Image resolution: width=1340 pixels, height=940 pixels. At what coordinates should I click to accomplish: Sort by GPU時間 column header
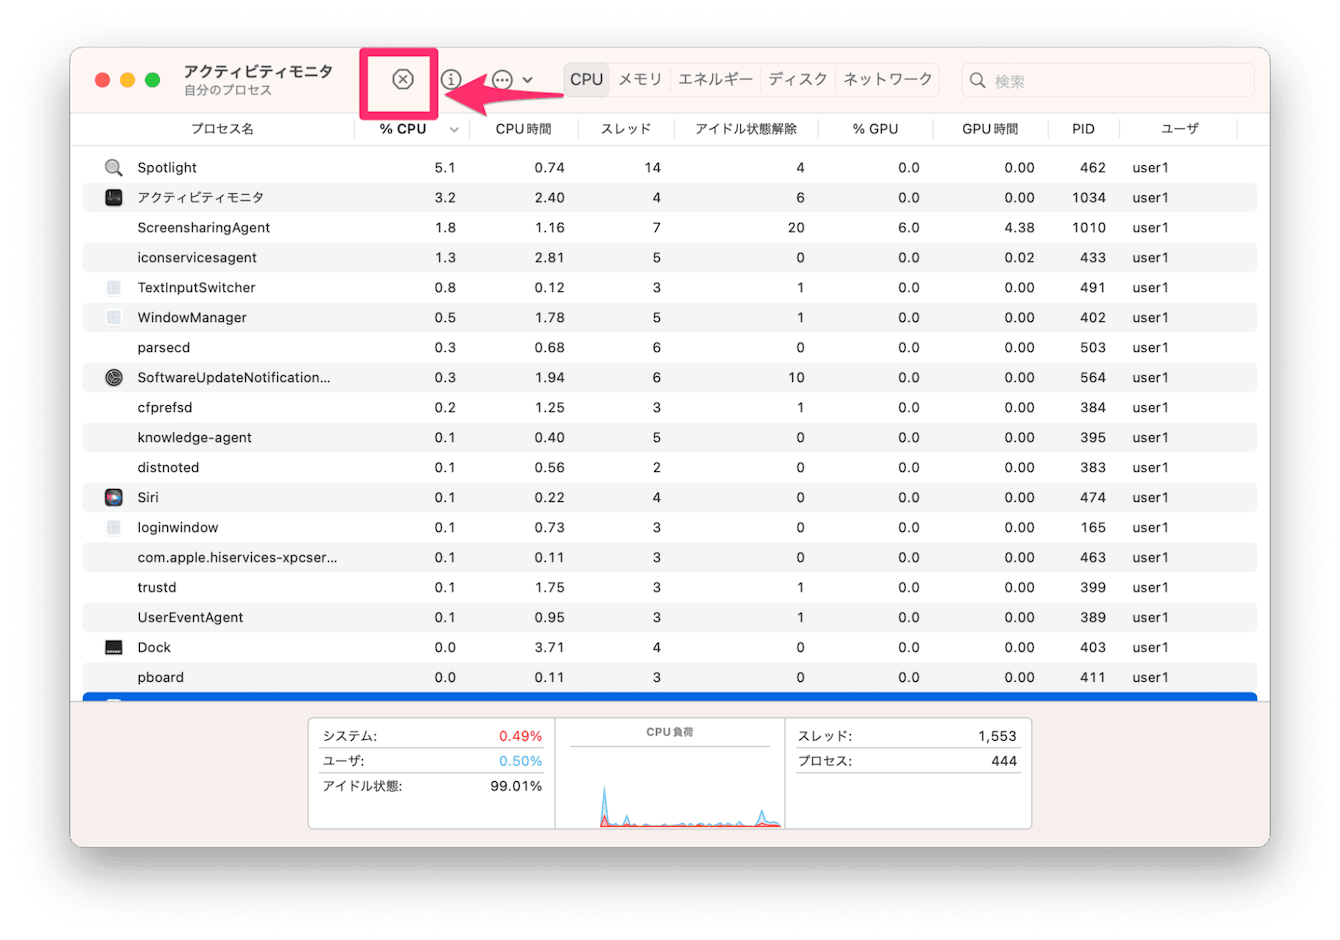tap(990, 129)
